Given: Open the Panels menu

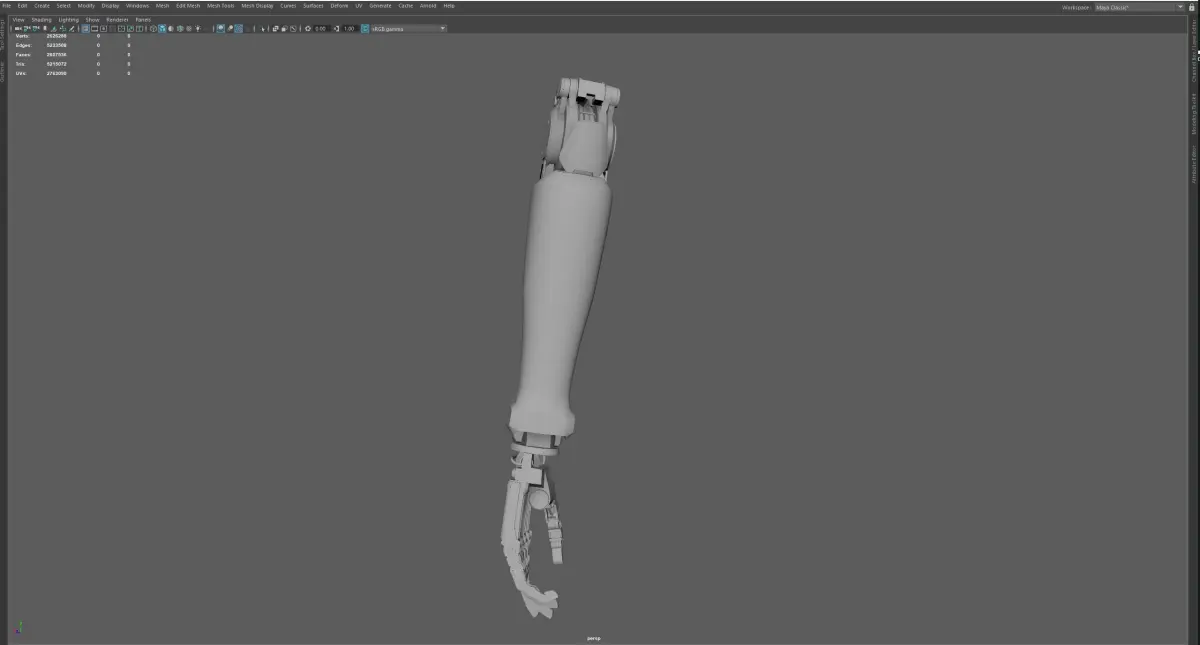Looking at the screenshot, I should (x=143, y=19).
